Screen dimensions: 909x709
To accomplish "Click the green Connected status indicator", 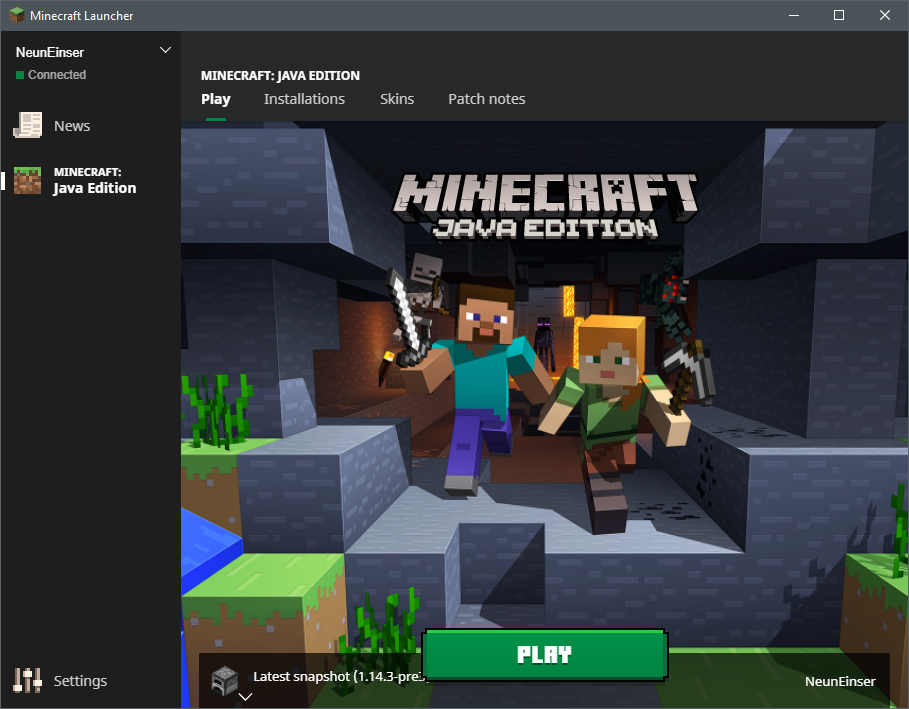I will point(20,75).
